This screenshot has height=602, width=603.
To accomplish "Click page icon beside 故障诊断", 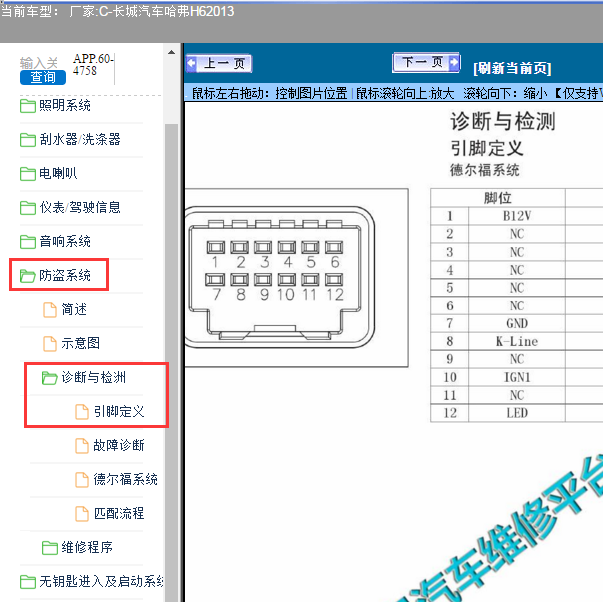I will 82,446.
